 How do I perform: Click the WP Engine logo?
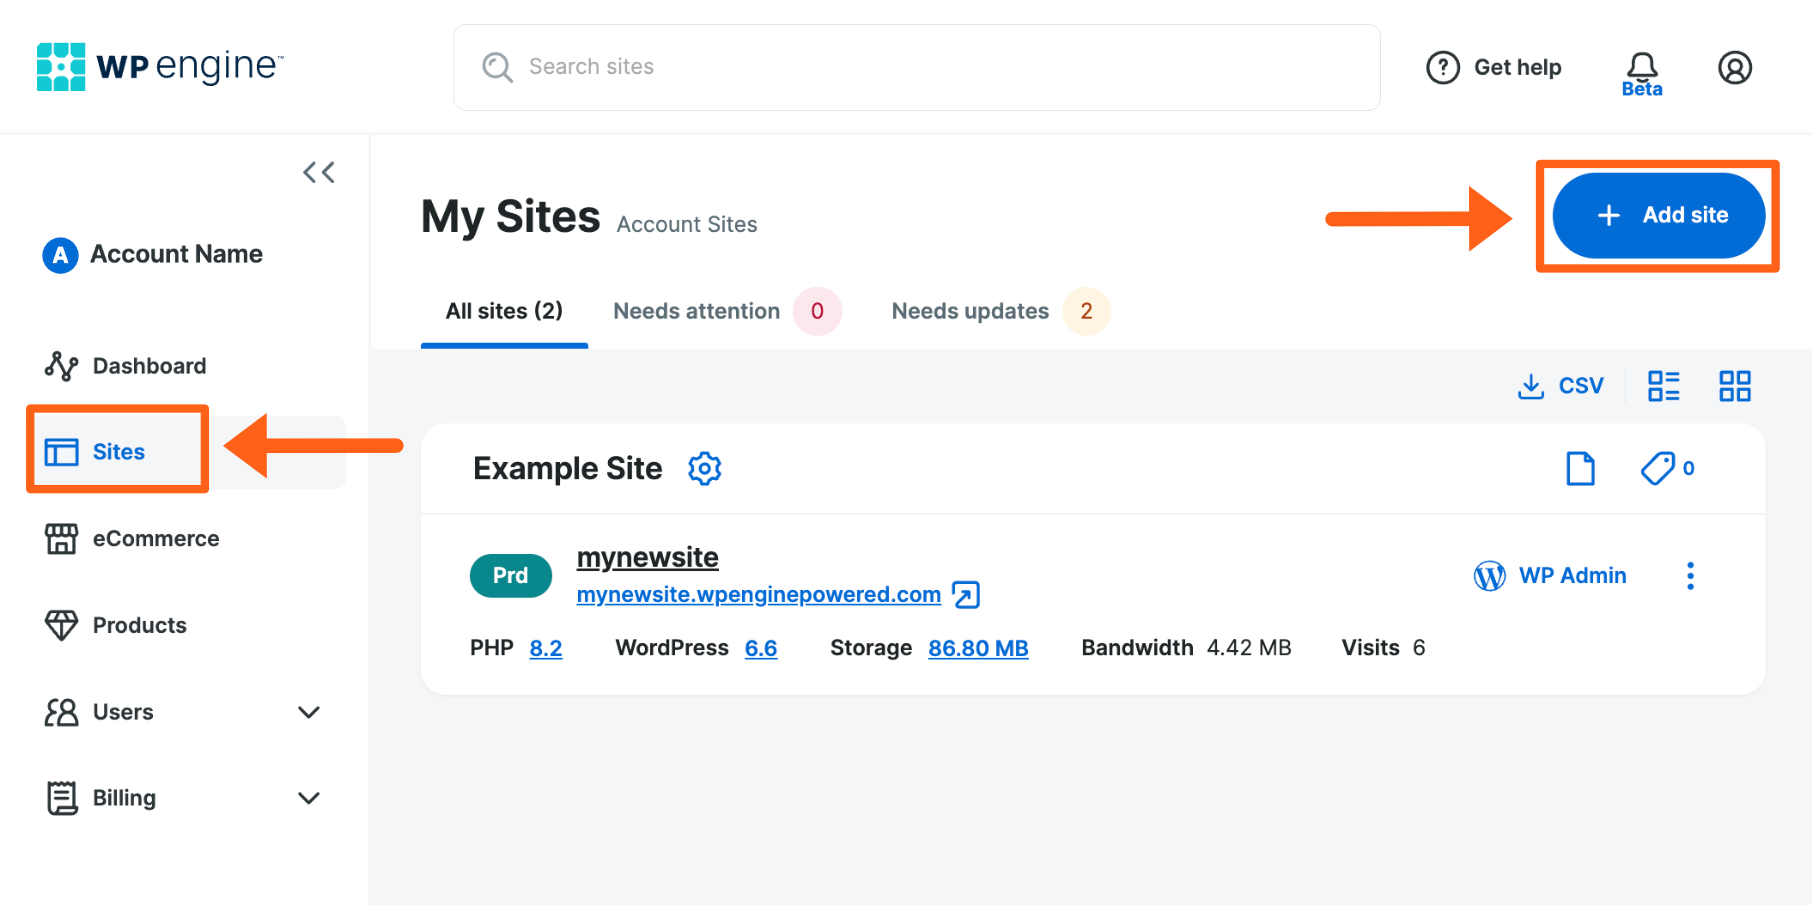pyautogui.click(x=157, y=66)
